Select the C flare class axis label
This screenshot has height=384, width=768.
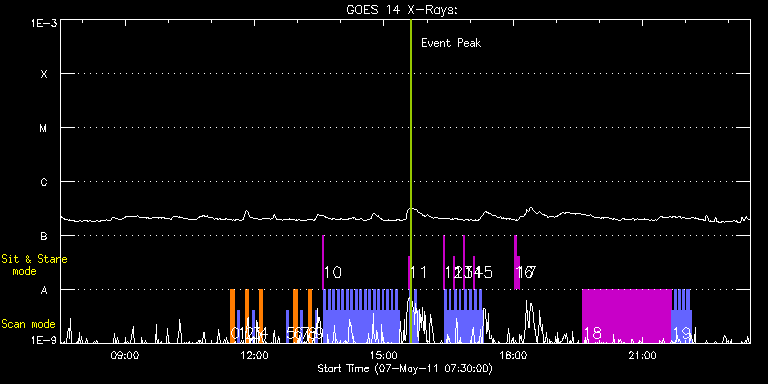44,182
